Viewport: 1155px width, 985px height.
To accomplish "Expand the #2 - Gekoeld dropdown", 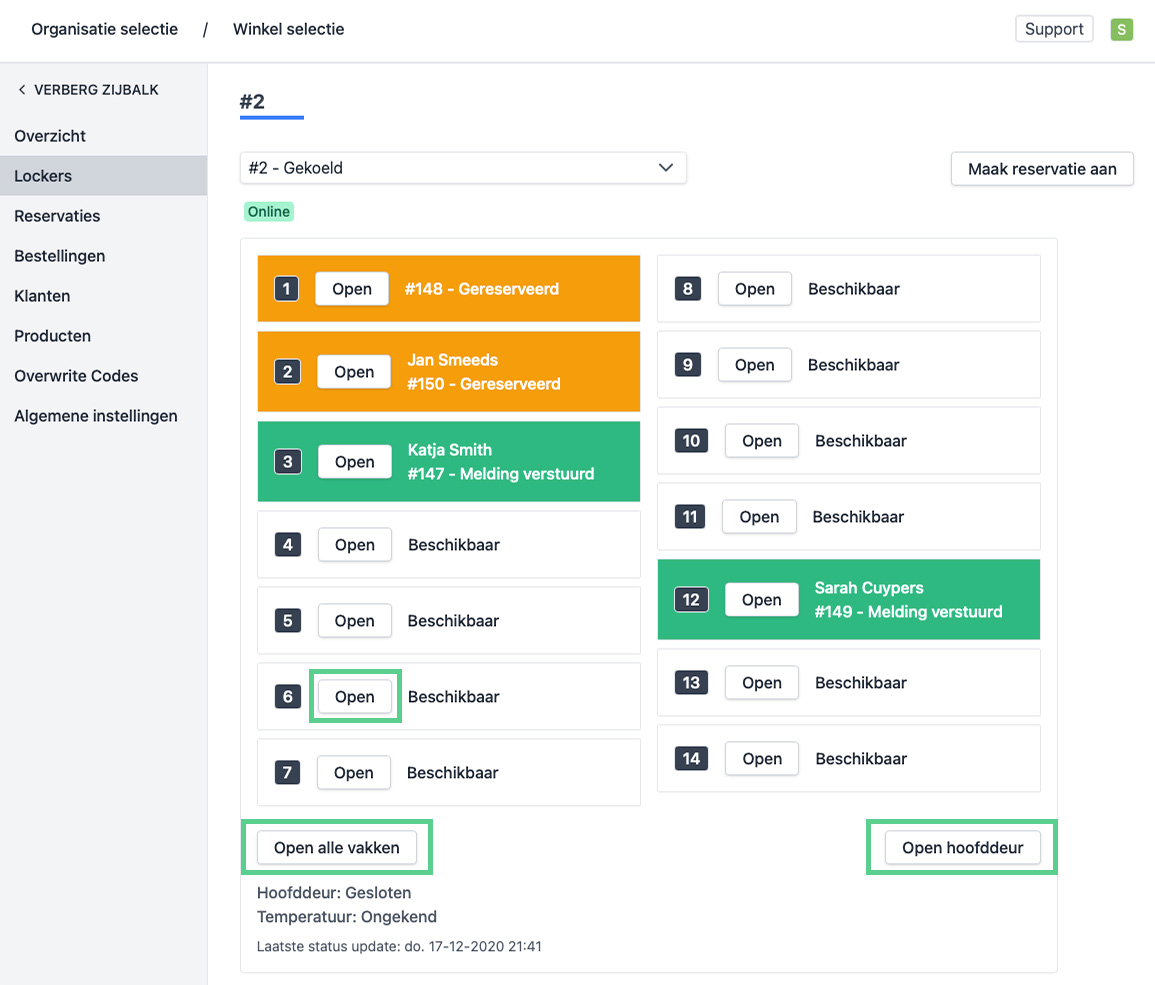I will [463, 168].
